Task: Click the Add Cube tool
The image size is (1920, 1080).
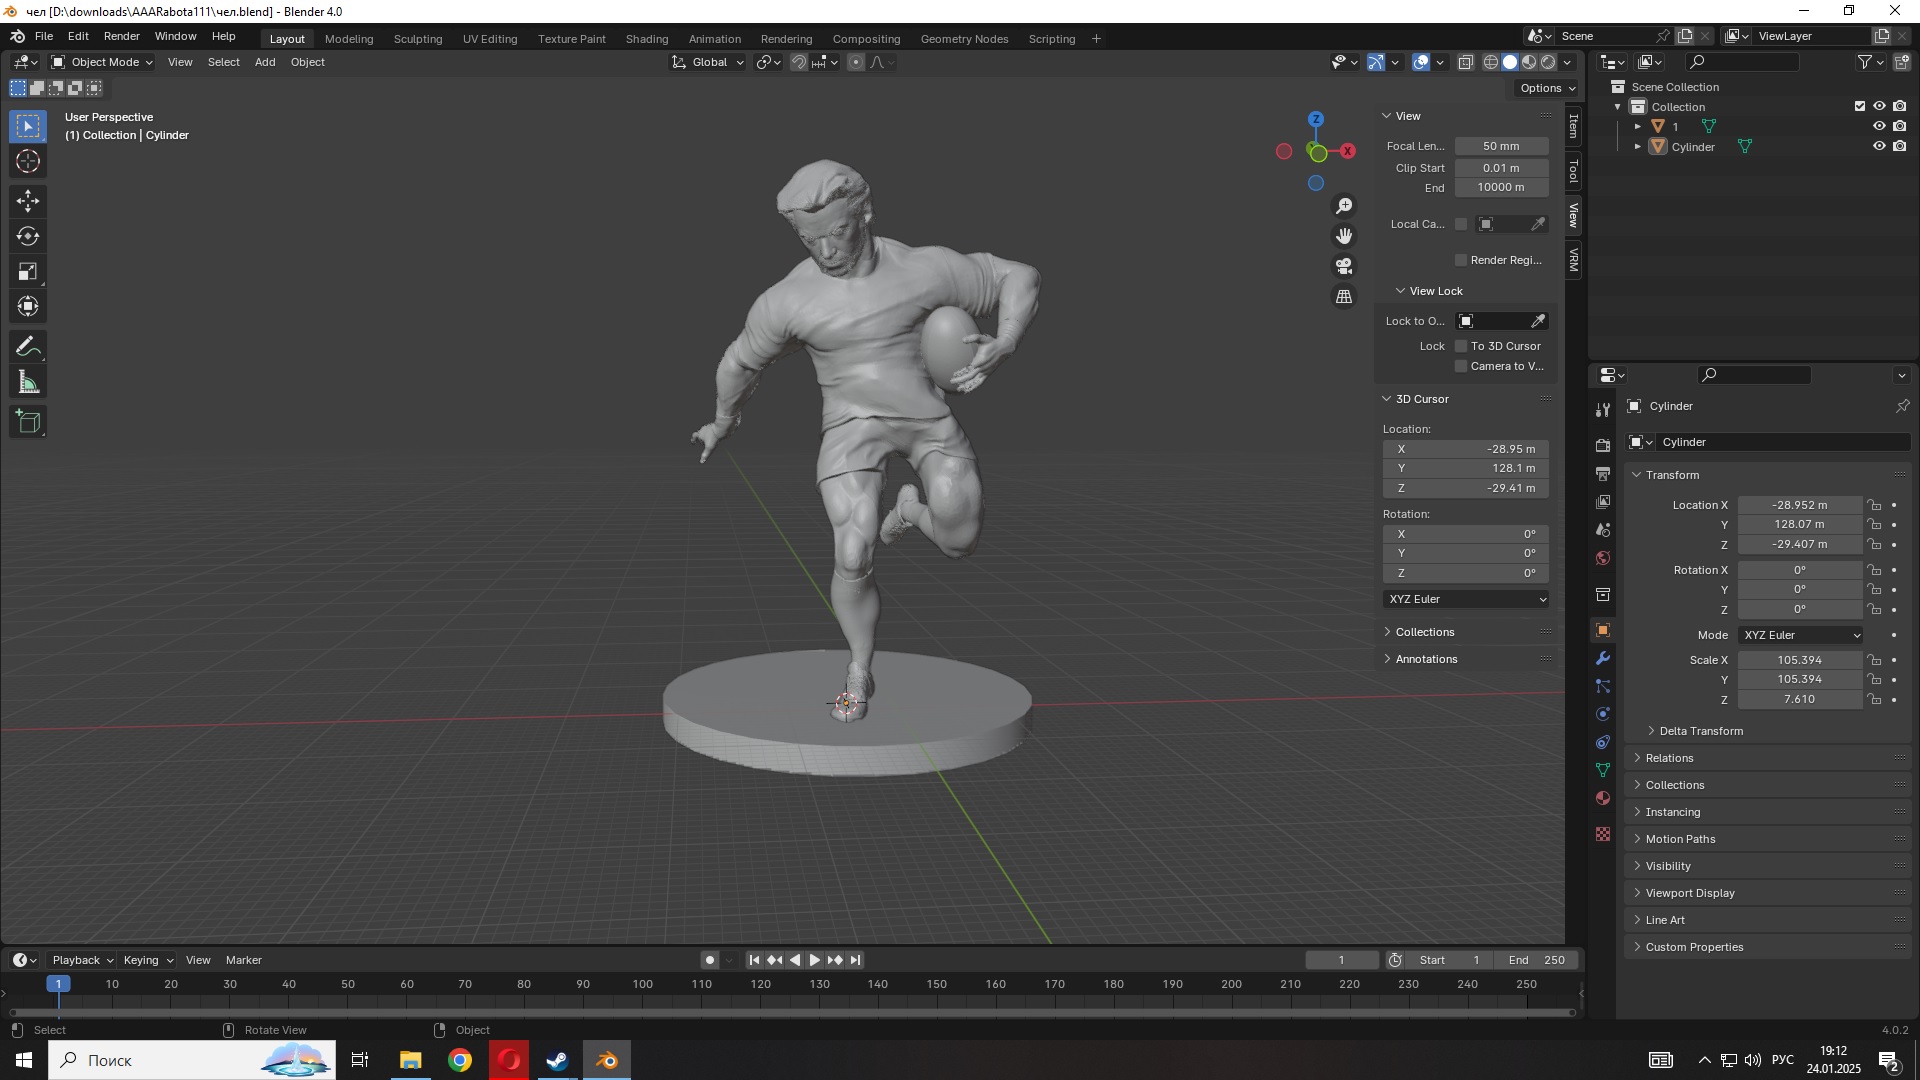Action: [x=28, y=422]
